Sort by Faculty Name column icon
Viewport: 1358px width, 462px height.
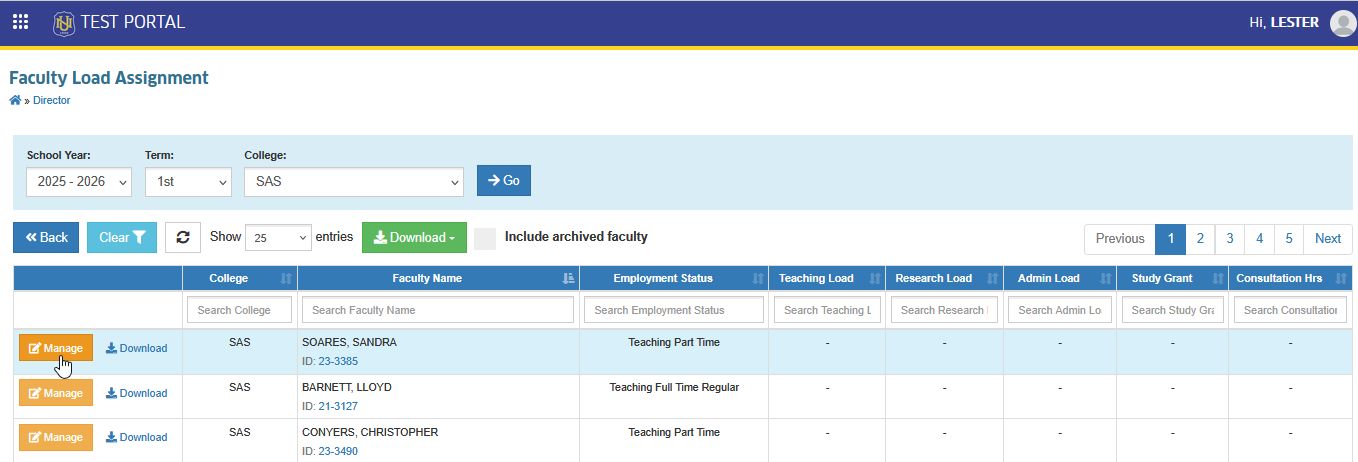(x=568, y=278)
